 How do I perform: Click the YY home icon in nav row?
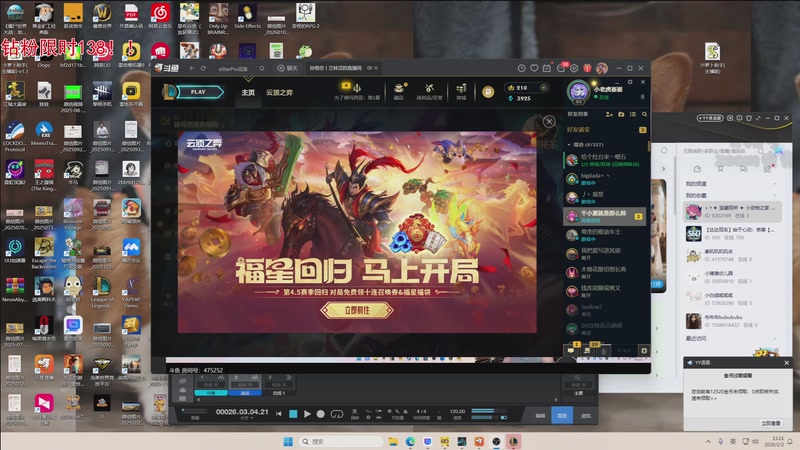(x=697, y=169)
